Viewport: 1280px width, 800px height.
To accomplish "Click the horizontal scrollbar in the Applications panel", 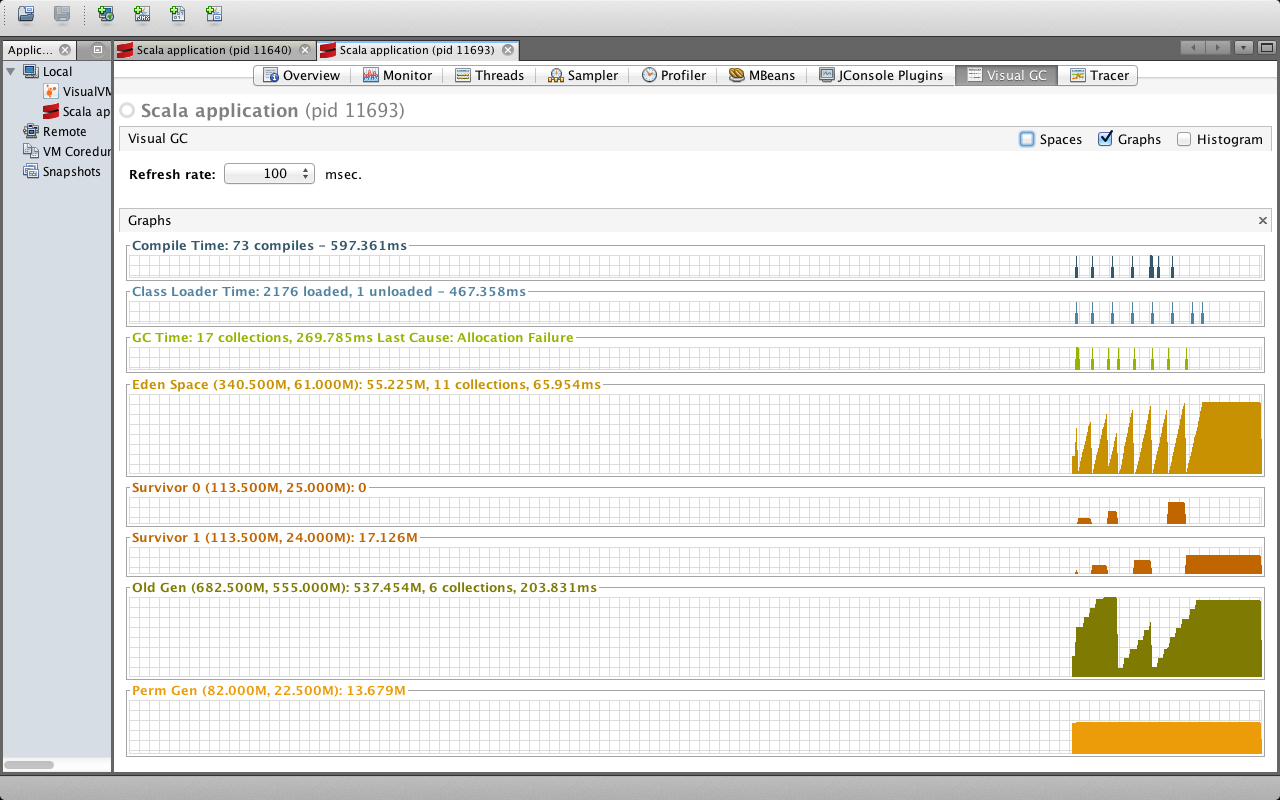I will 30,765.
